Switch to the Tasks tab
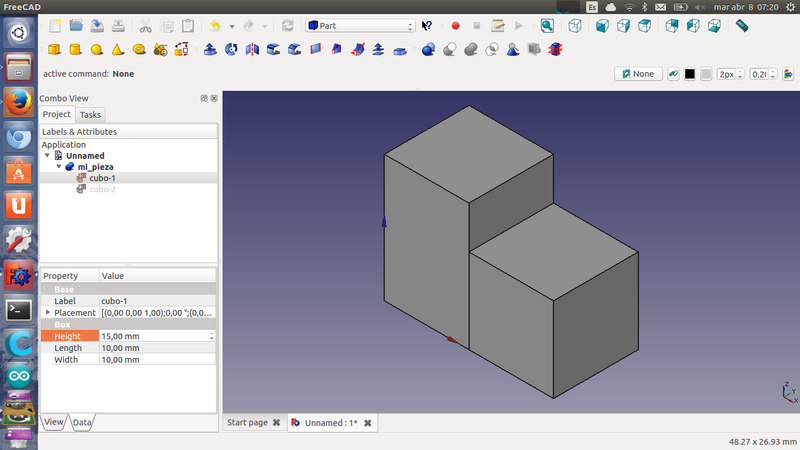Viewport: 800px width, 450px height. coord(90,115)
